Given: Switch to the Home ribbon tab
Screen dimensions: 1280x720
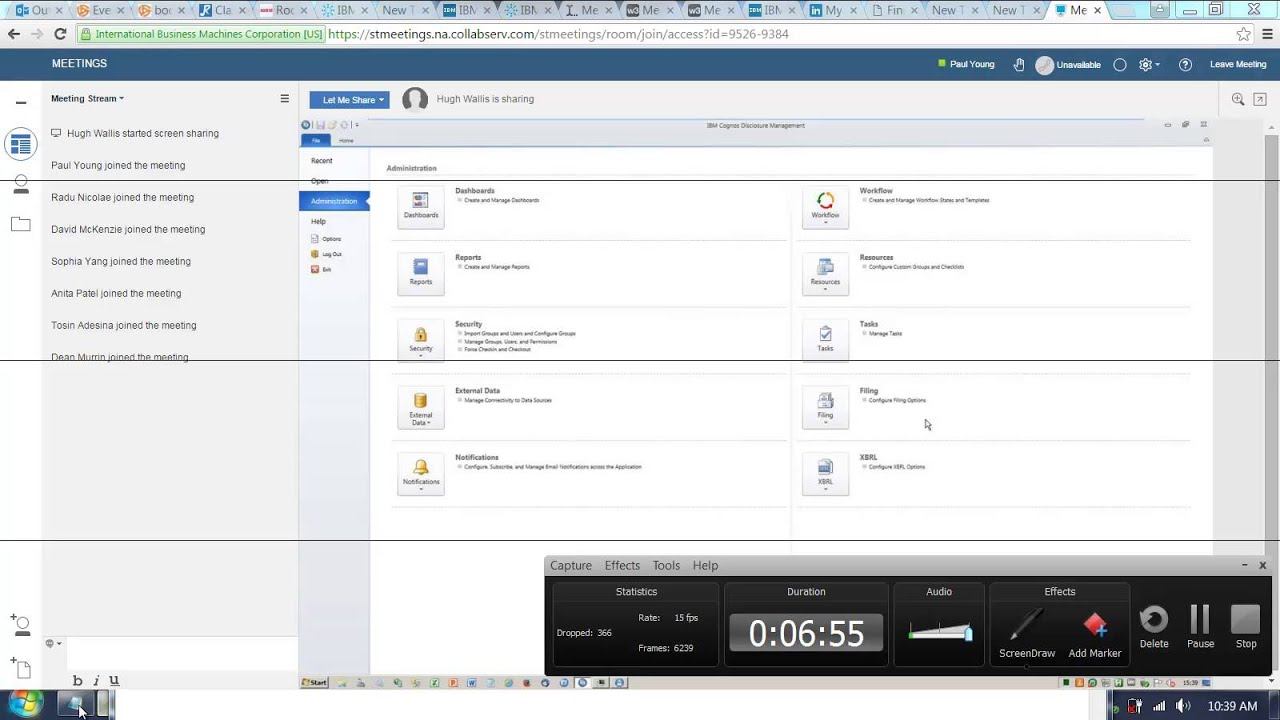Looking at the screenshot, I should pyautogui.click(x=346, y=141).
